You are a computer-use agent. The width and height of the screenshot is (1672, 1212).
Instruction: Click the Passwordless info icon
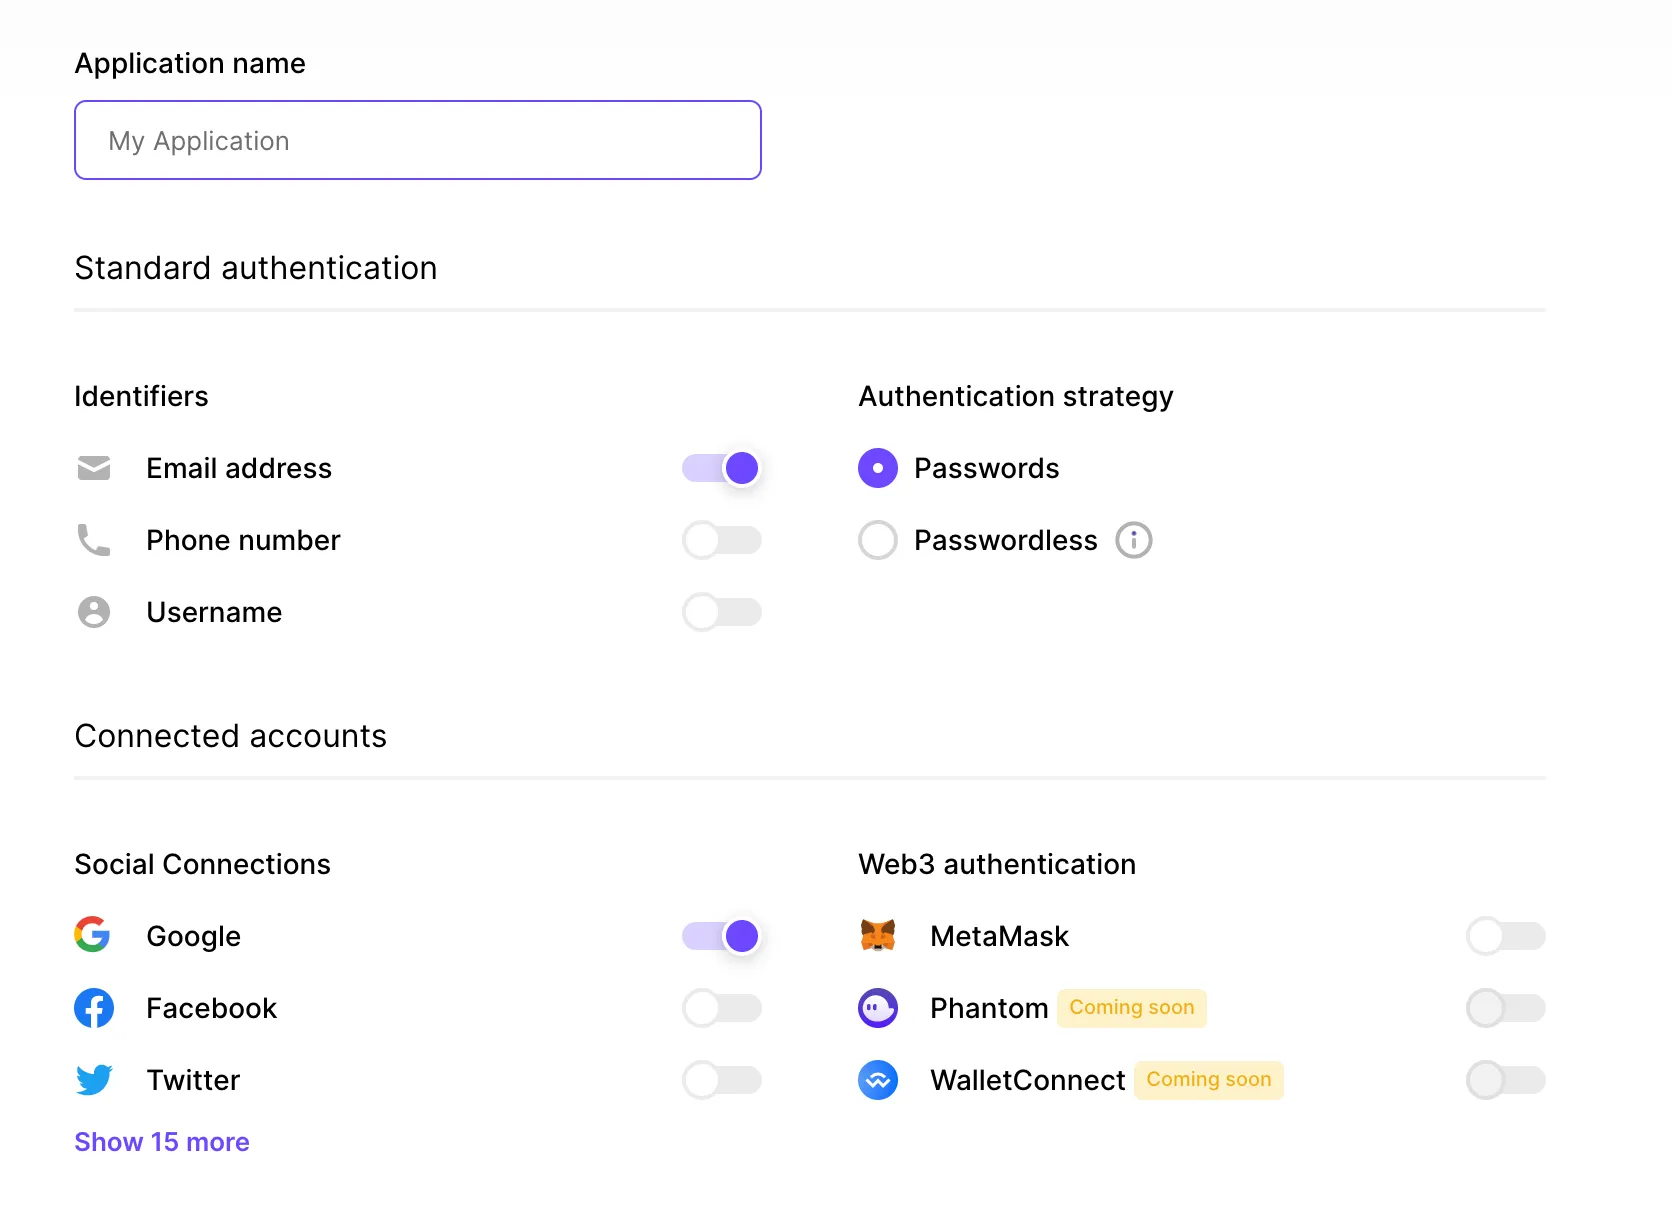1133,540
